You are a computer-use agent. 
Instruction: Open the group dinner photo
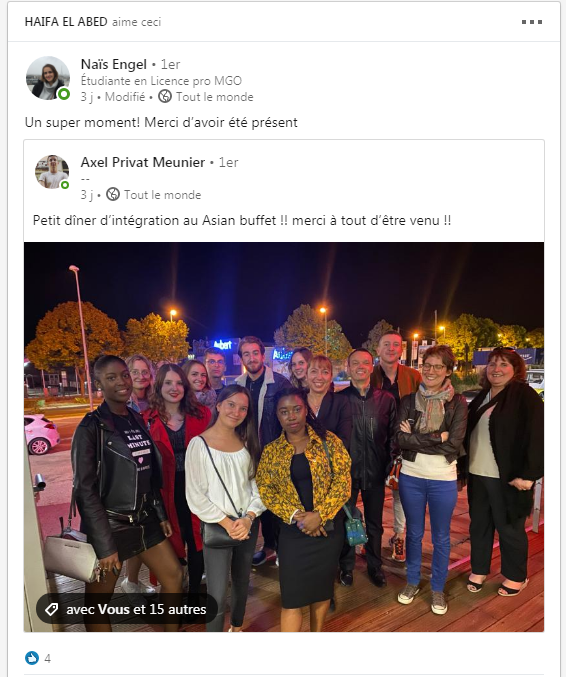click(284, 437)
